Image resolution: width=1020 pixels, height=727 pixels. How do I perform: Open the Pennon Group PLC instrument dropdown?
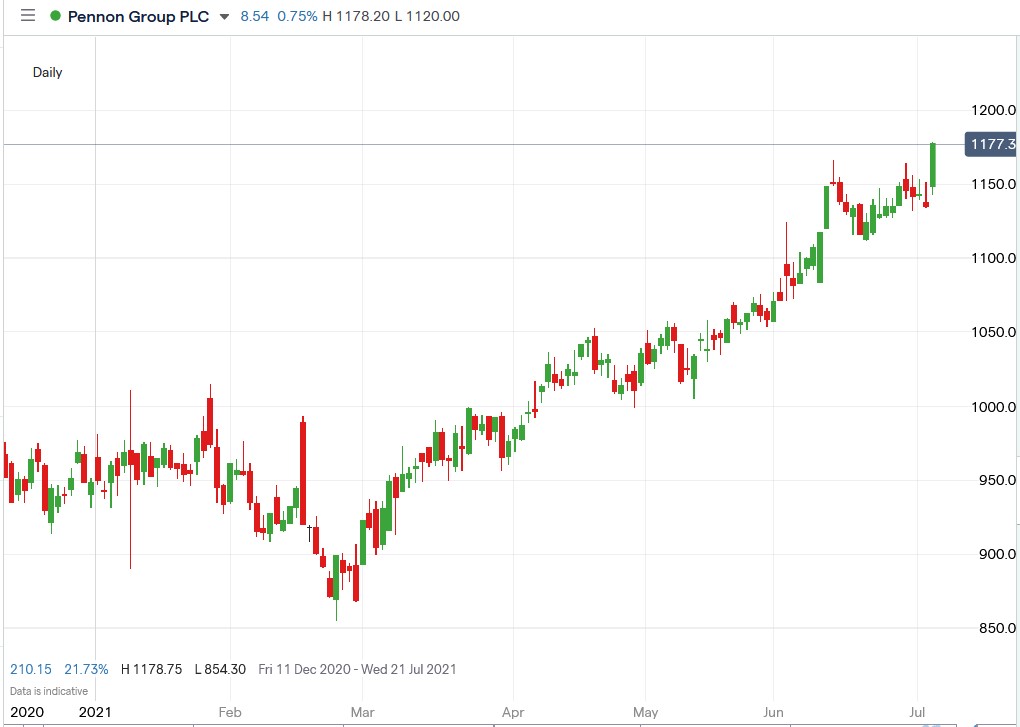tap(224, 17)
